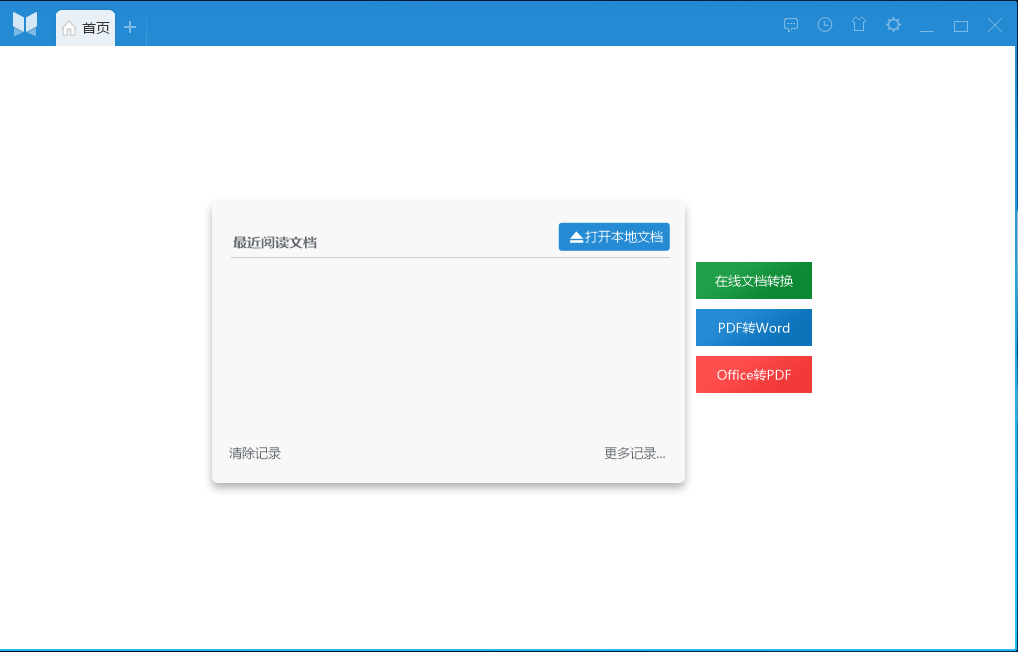Open the skin theme shirt icon
The height and width of the screenshot is (652, 1018).
click(859, 25)
